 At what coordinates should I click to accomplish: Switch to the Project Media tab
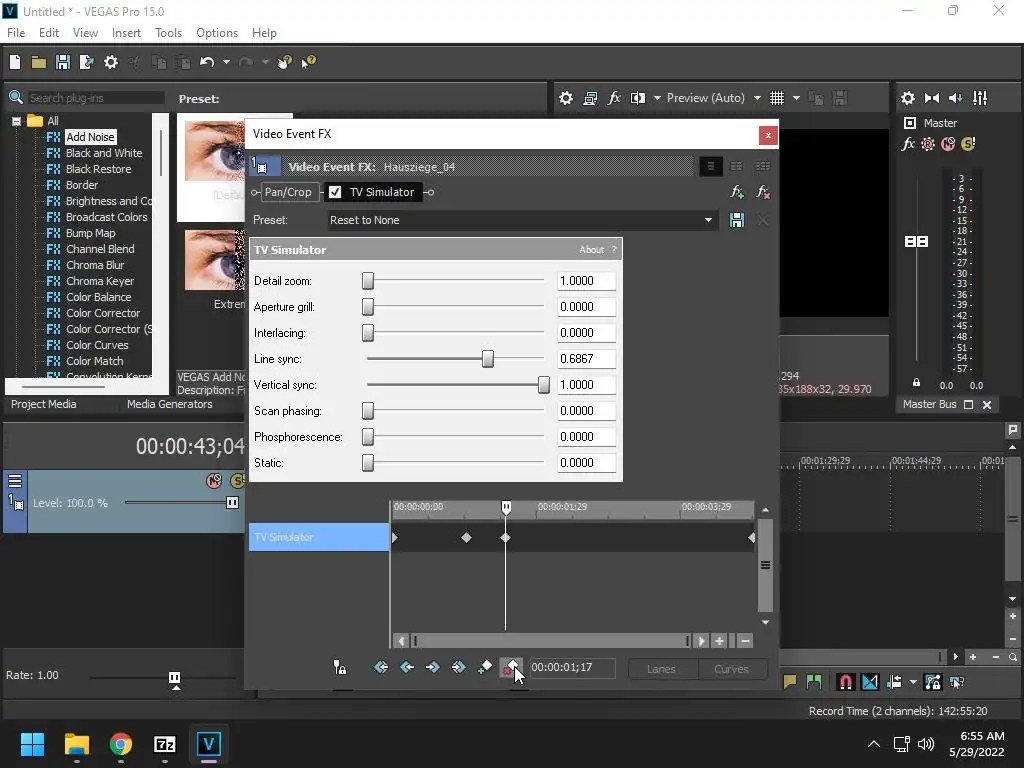tap(44, 404)
